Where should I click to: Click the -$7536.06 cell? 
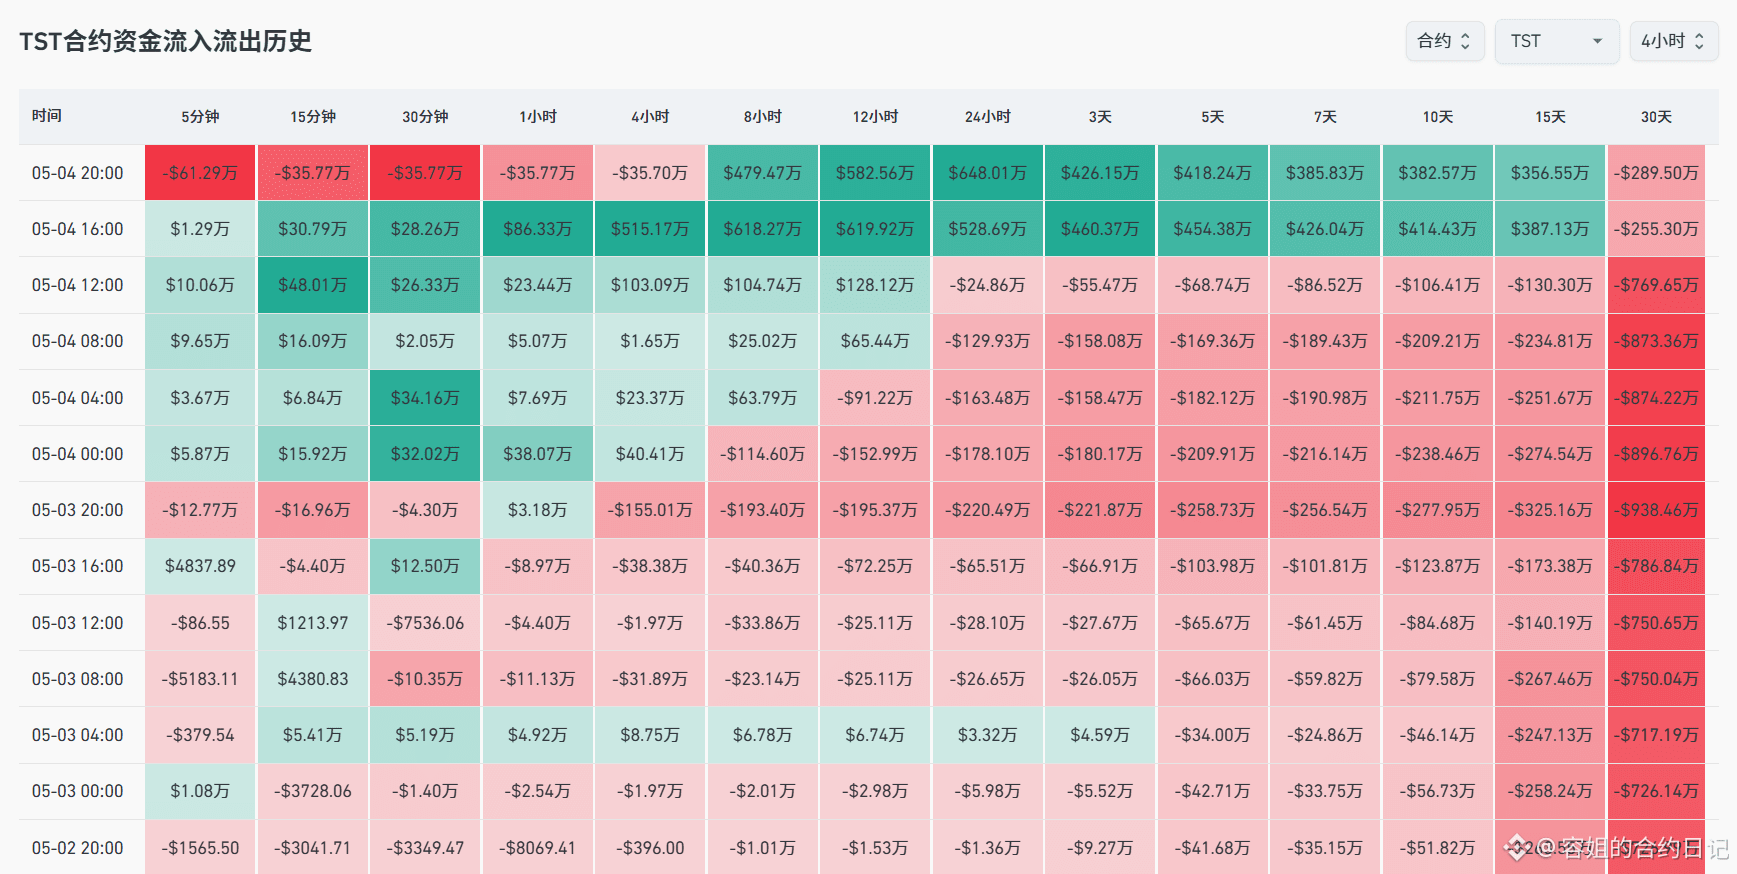[x=425, y=623]
